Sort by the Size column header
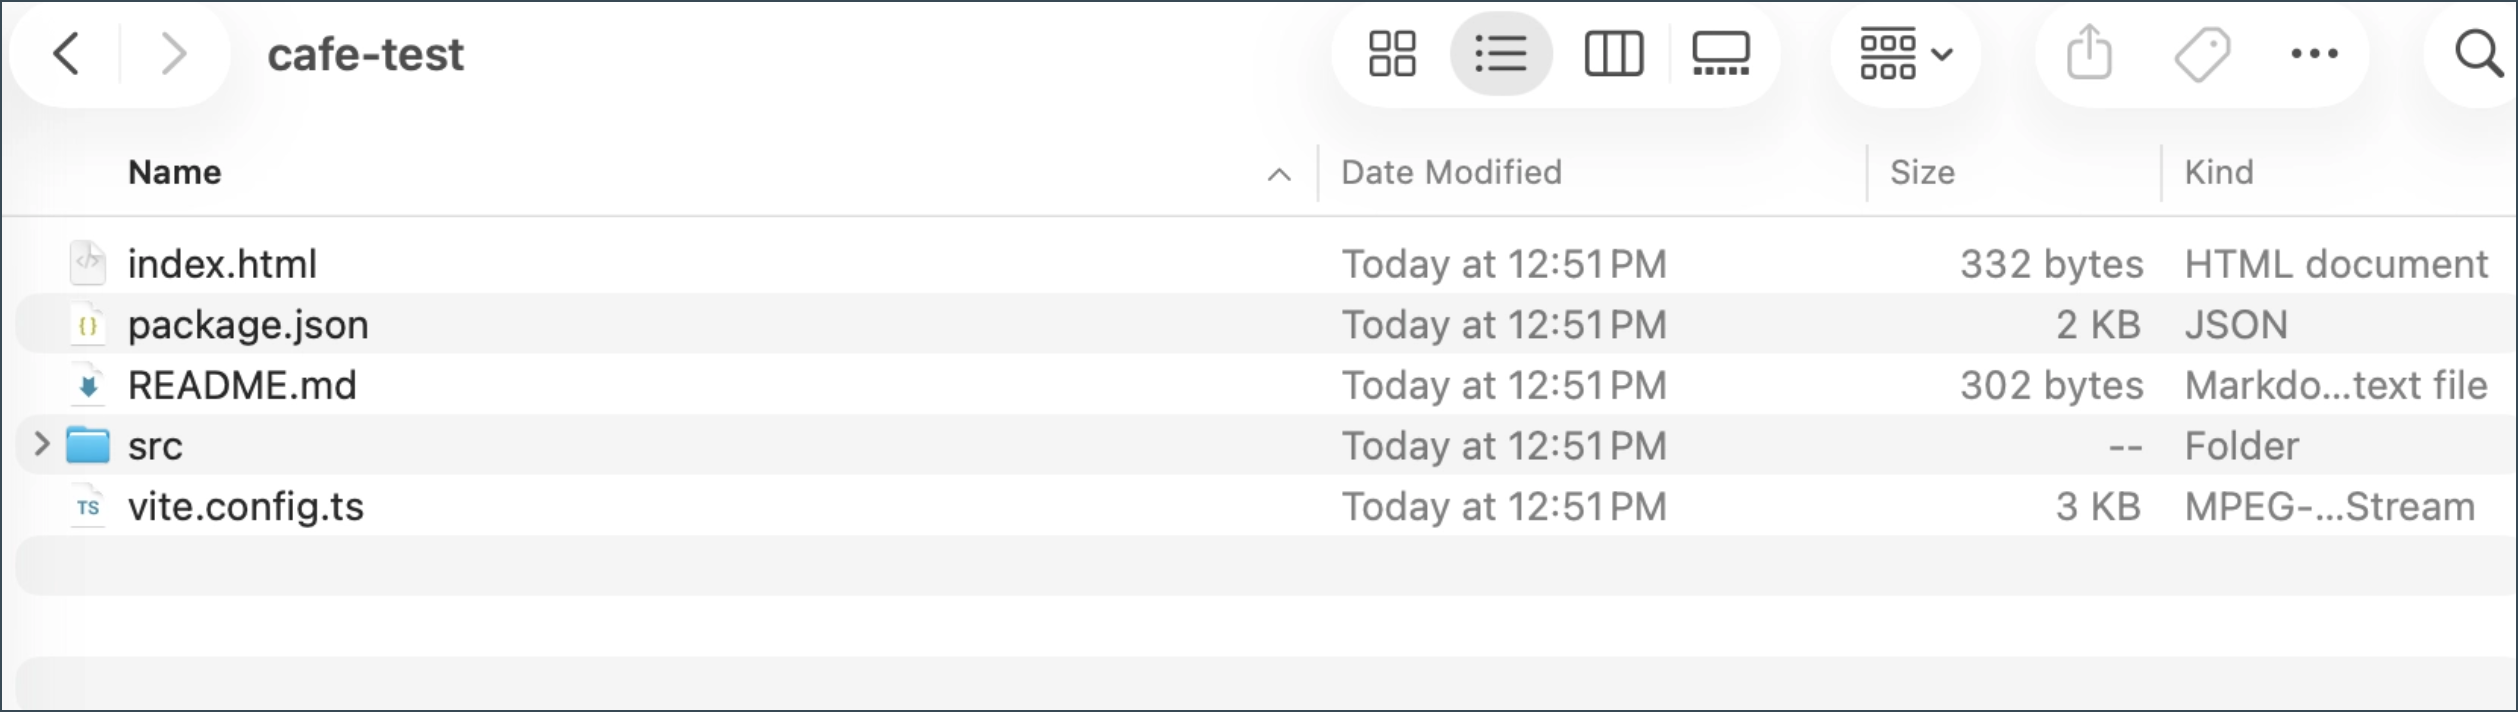 pyautogui.click(x=1922, y=173)
